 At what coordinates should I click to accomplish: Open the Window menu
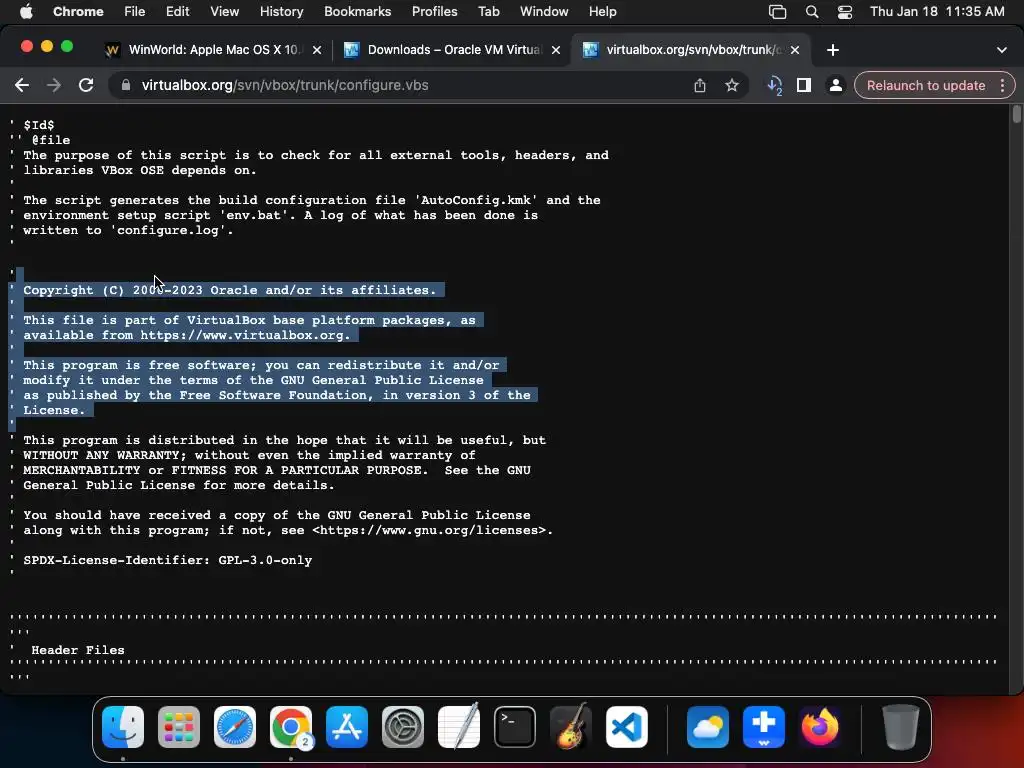(544, 11)
